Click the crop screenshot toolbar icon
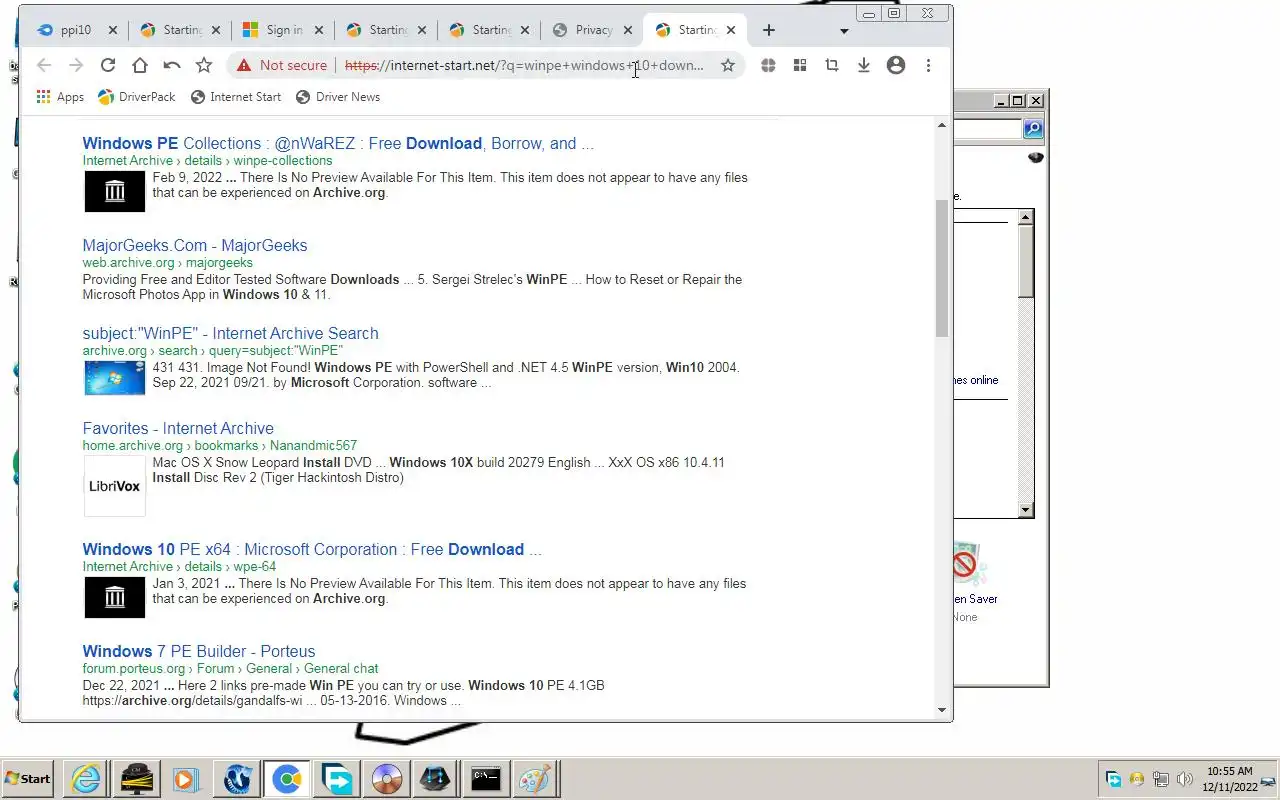 coord(832,65)
